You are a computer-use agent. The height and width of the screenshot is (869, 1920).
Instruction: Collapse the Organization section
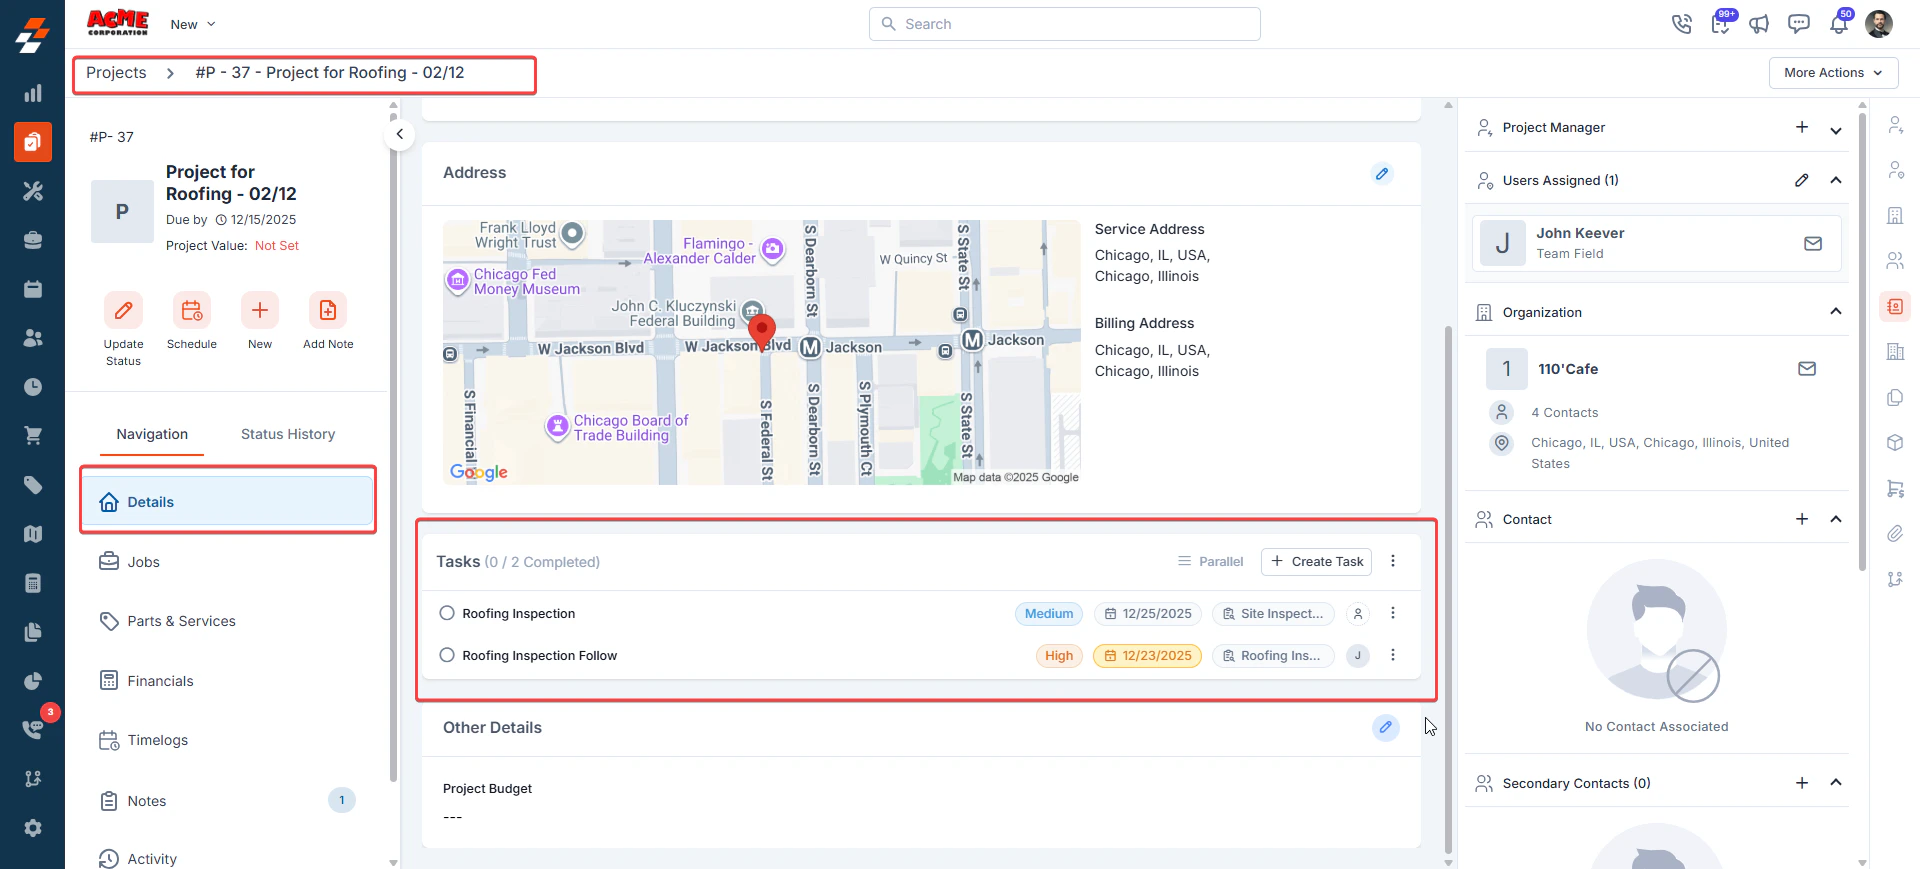pos(1836,311)
